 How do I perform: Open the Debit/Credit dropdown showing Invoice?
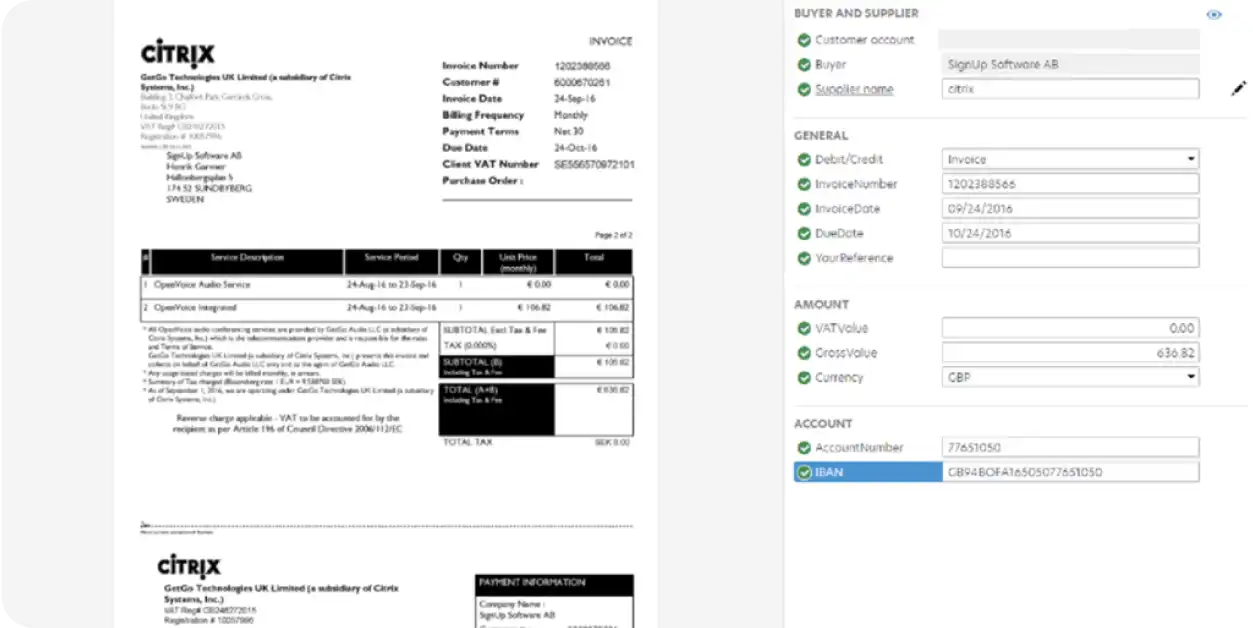(x=1070, y=159)
